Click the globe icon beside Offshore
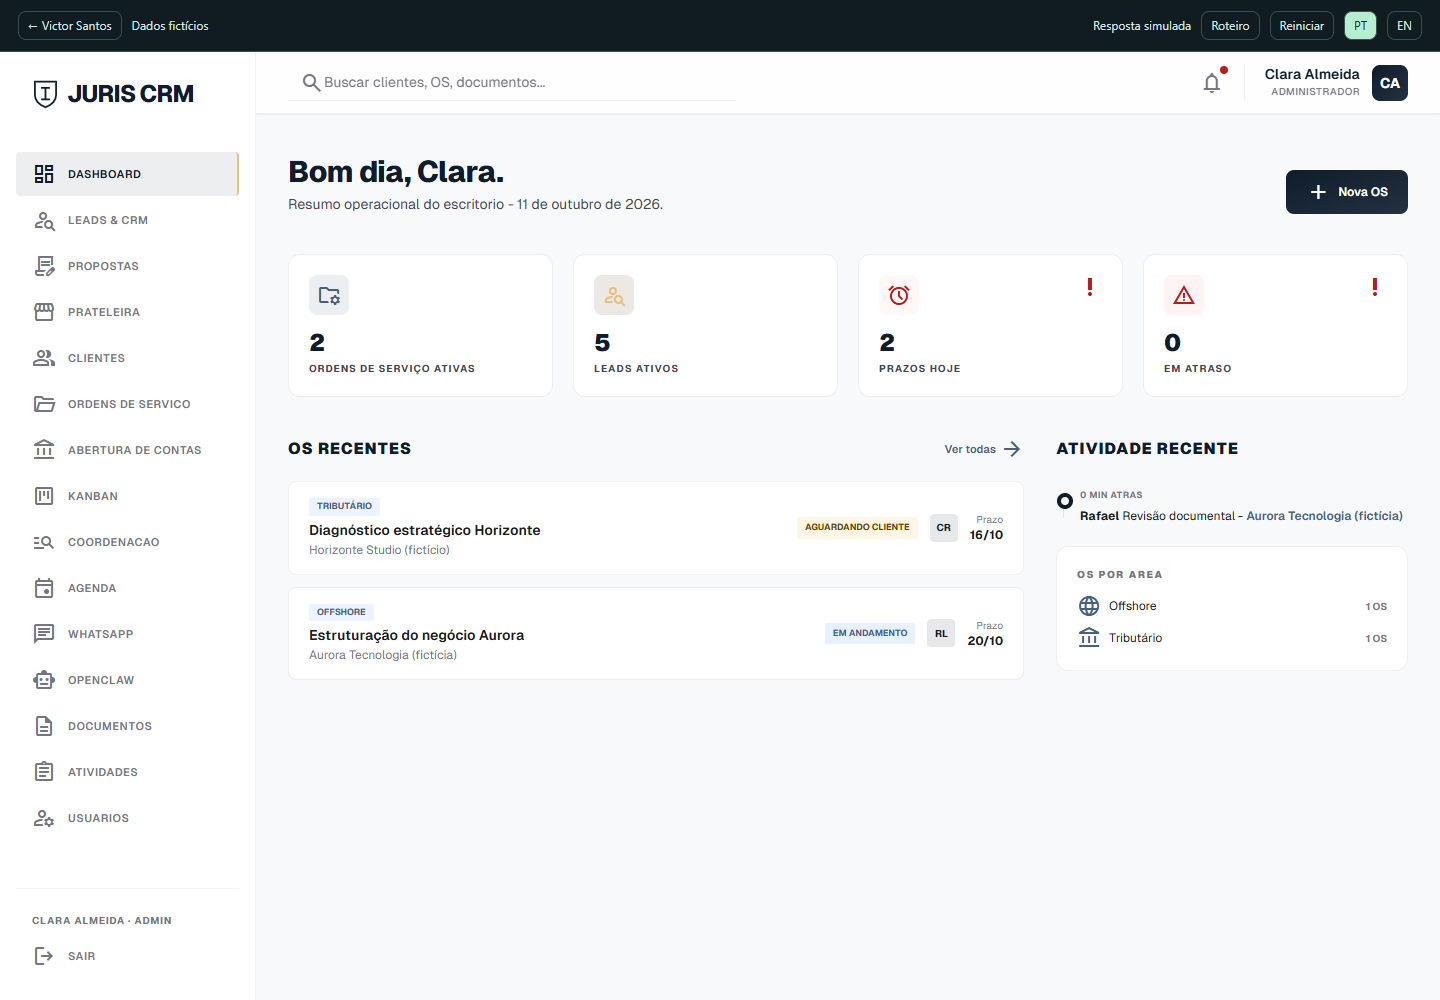Image resolution: width=1440 pixels, height=1000 pixels. 1089,606
